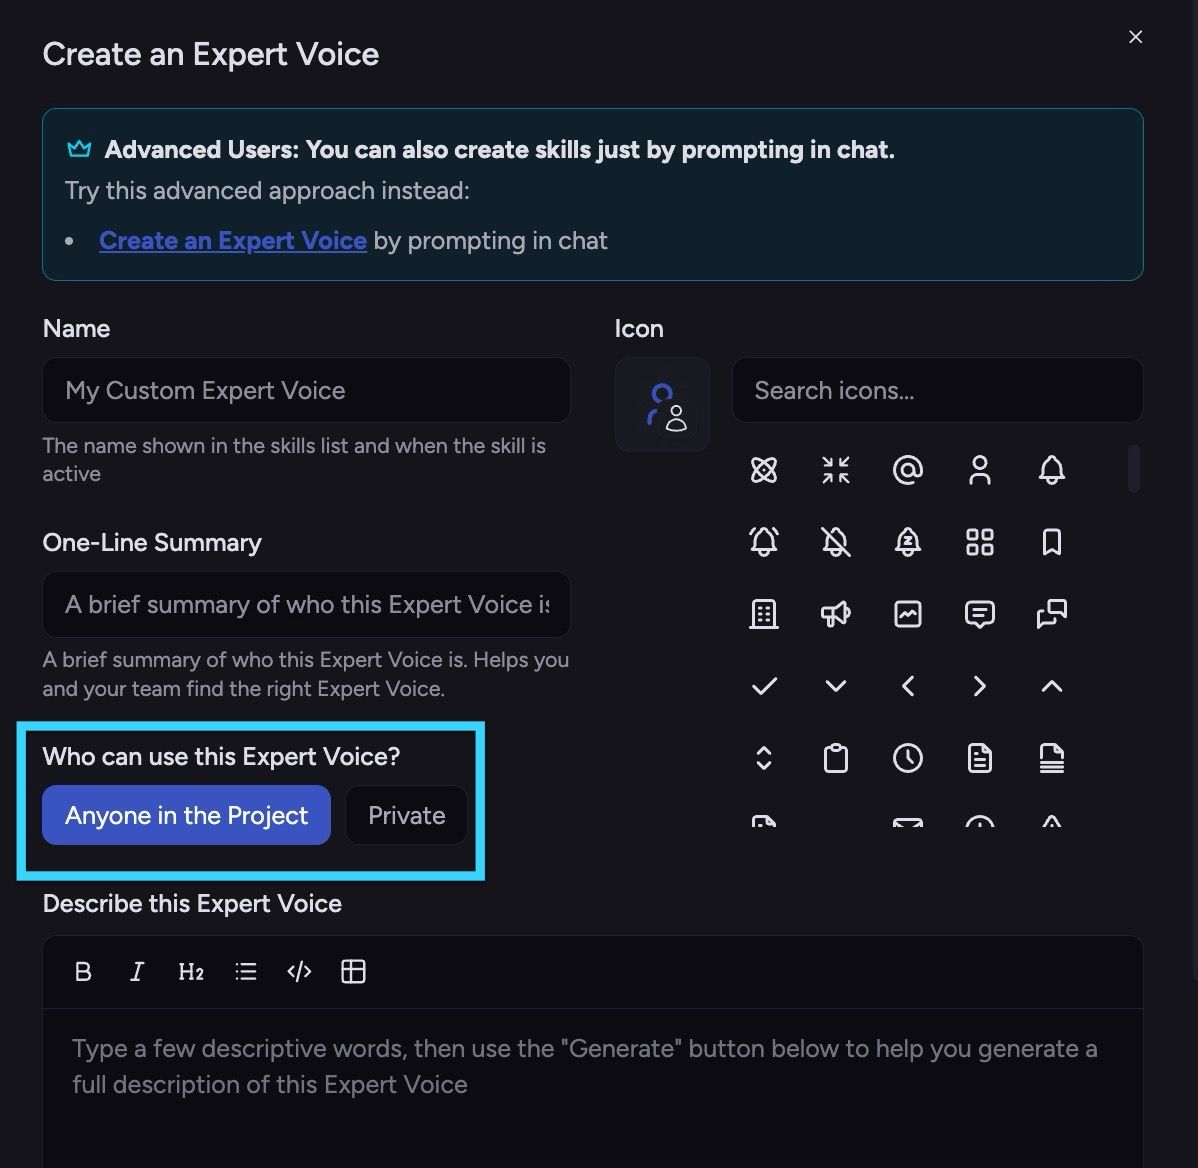Select the clock icon

(907, 758)
